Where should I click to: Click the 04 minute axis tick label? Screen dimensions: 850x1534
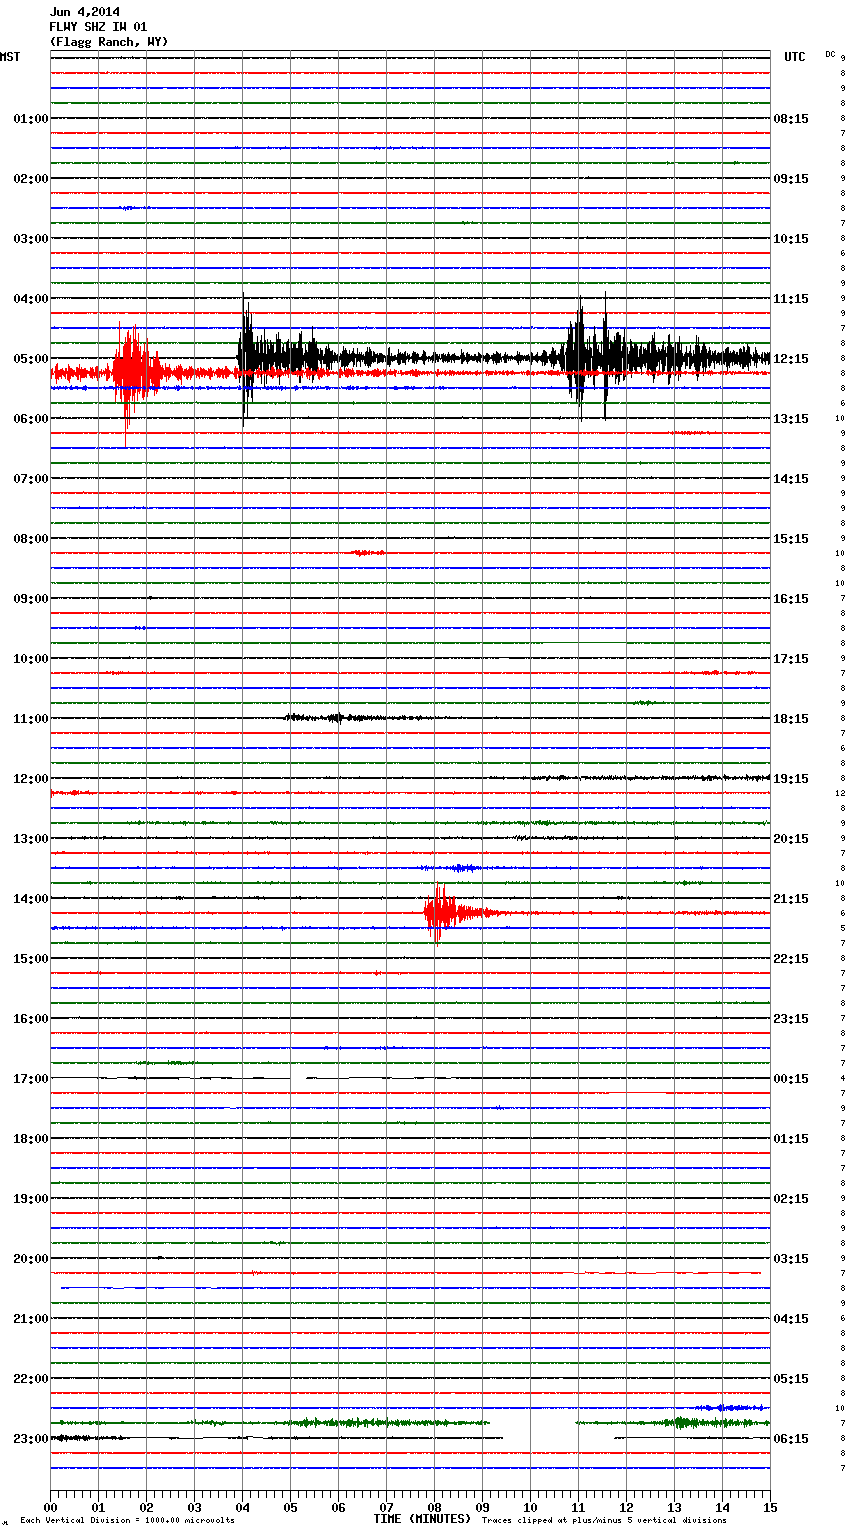pos(242,1508)
